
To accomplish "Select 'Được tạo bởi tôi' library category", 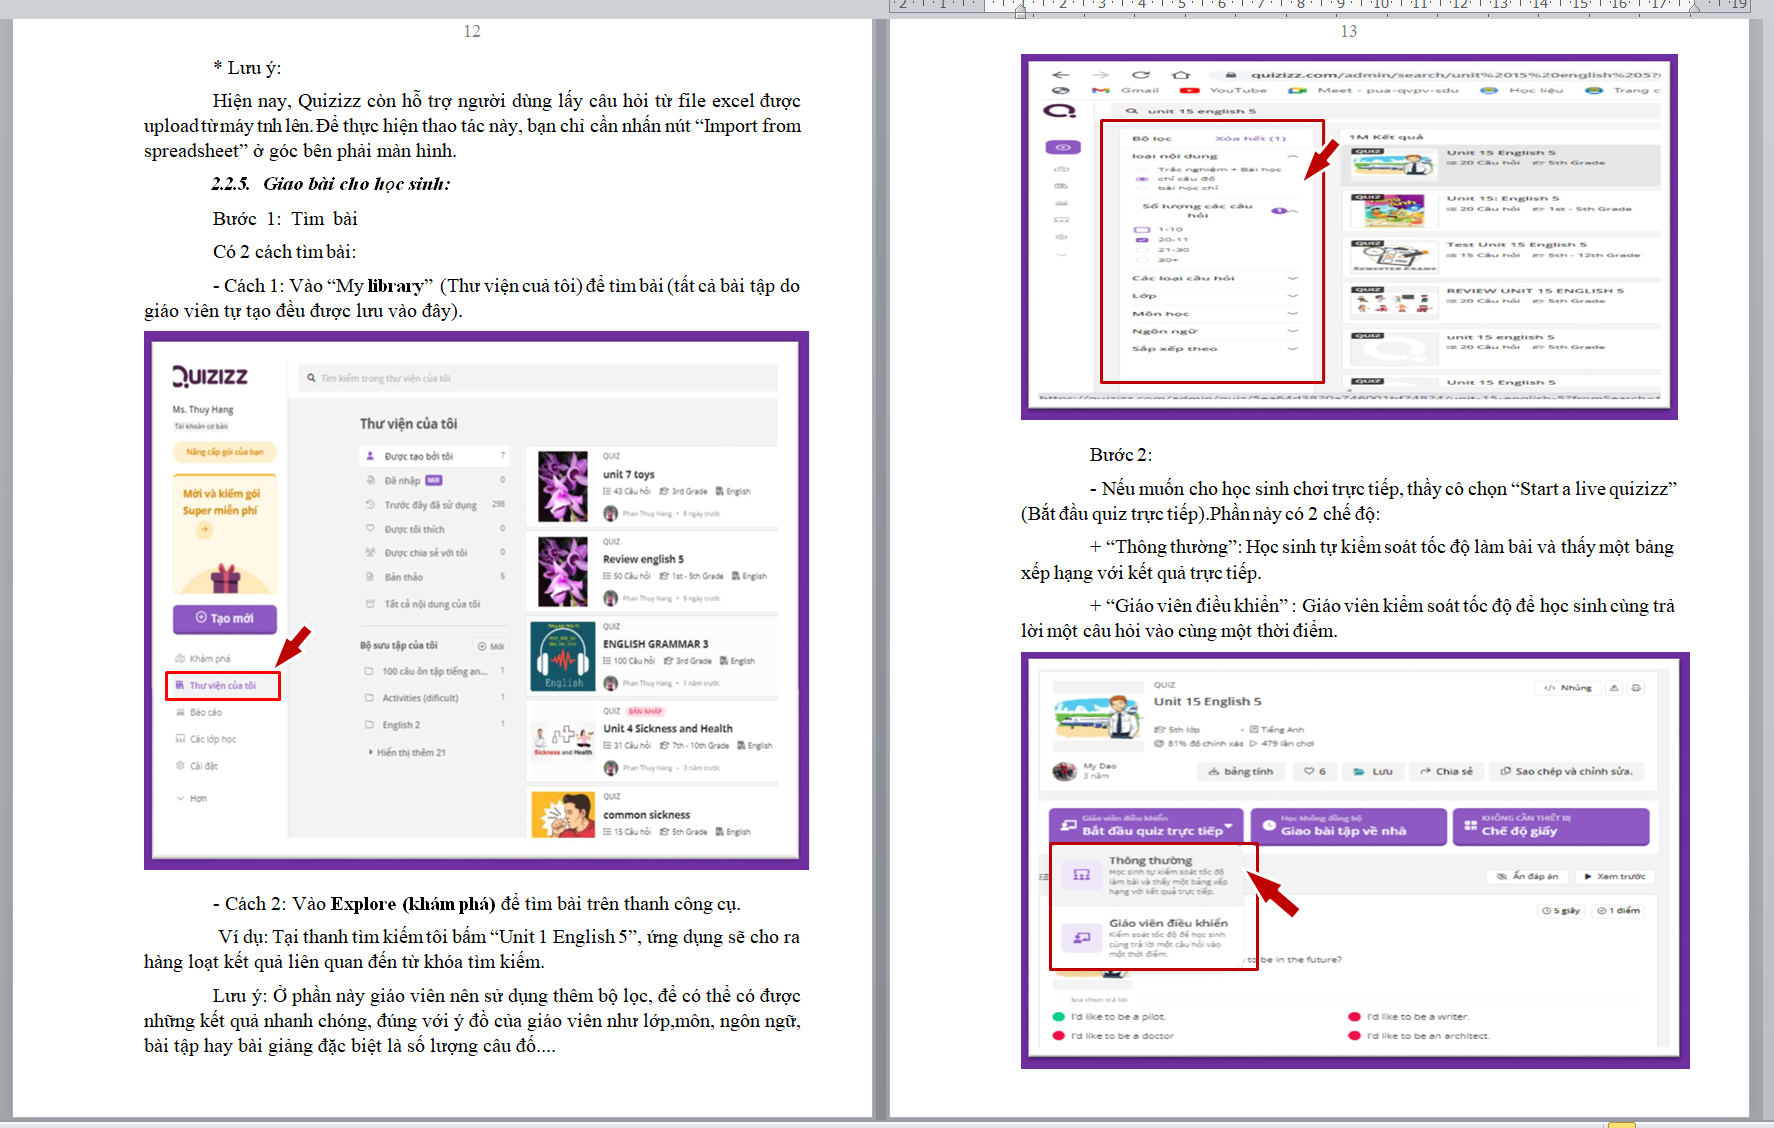I will tap(418, 456).
